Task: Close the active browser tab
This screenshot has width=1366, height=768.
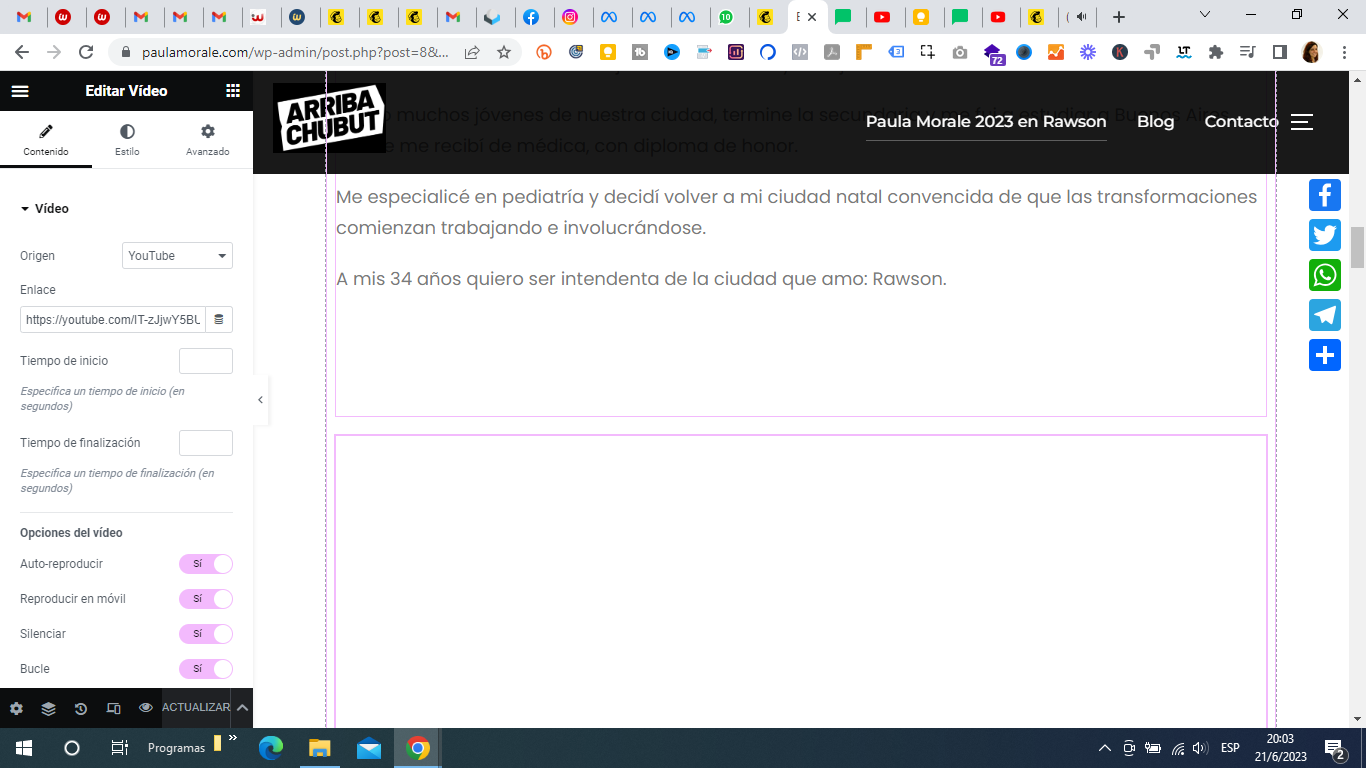Action: click(x=813, y=17)
